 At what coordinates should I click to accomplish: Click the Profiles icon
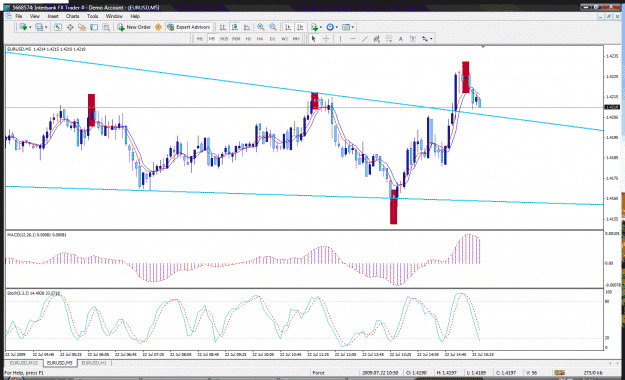point(39,27)
